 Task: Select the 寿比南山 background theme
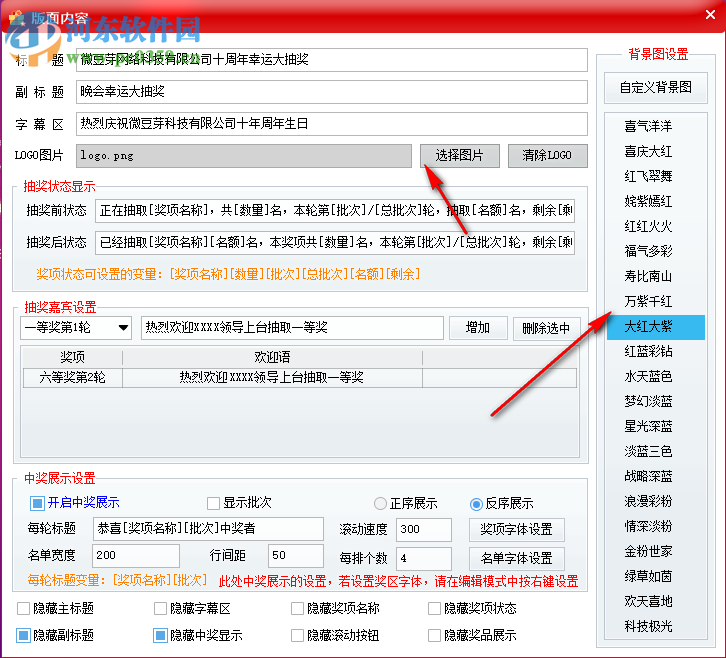[656, 276]
